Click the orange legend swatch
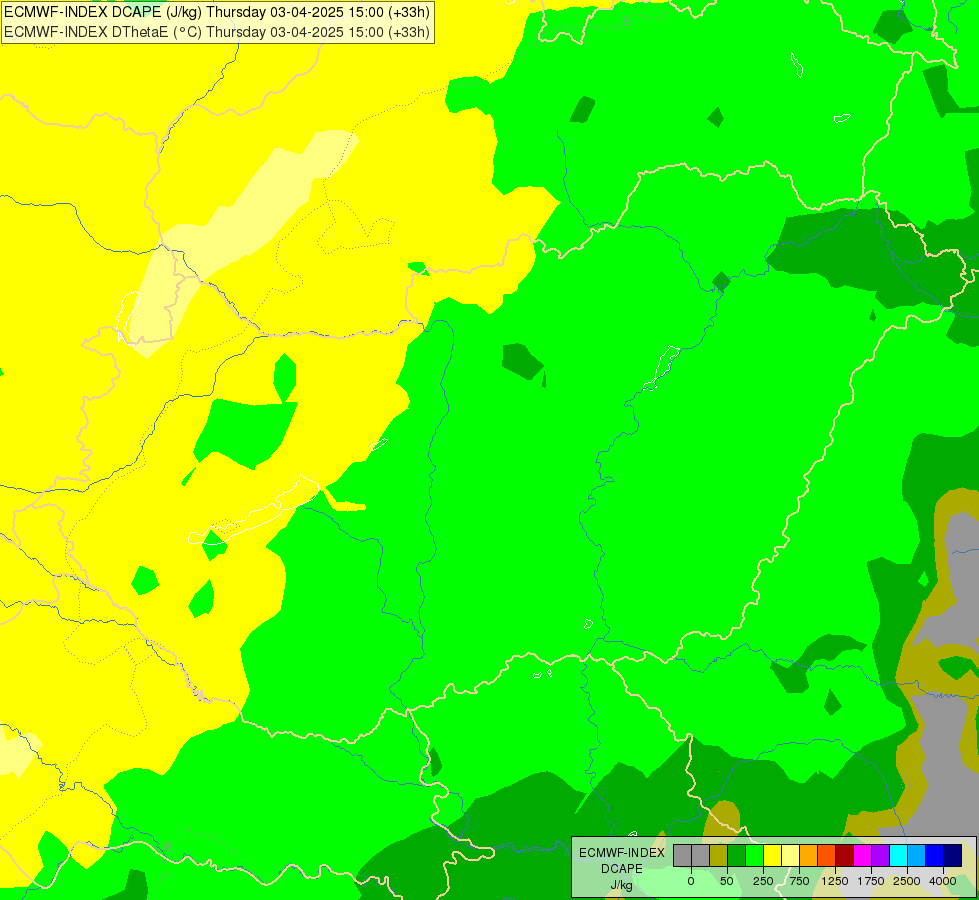Screen dimensions: 979x900 (x=809, y=855)
